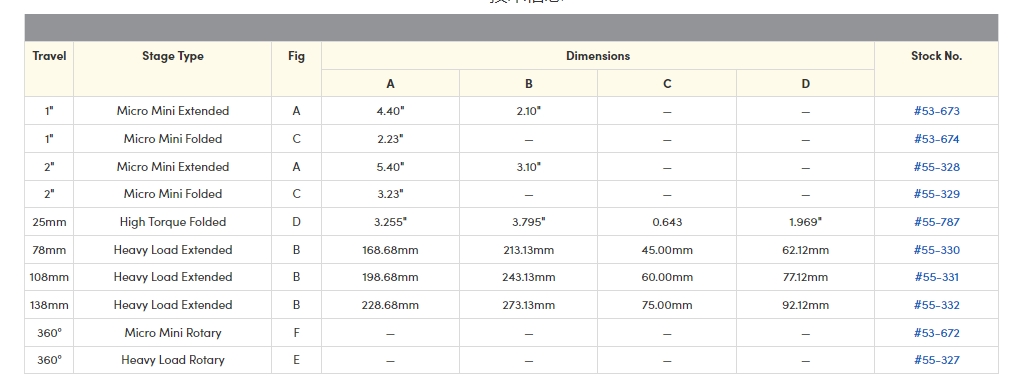Image resolution: width=1015 pixels, height=384 pixels.
Task: Click the Dimensions header cell
Action: [597, 56]
